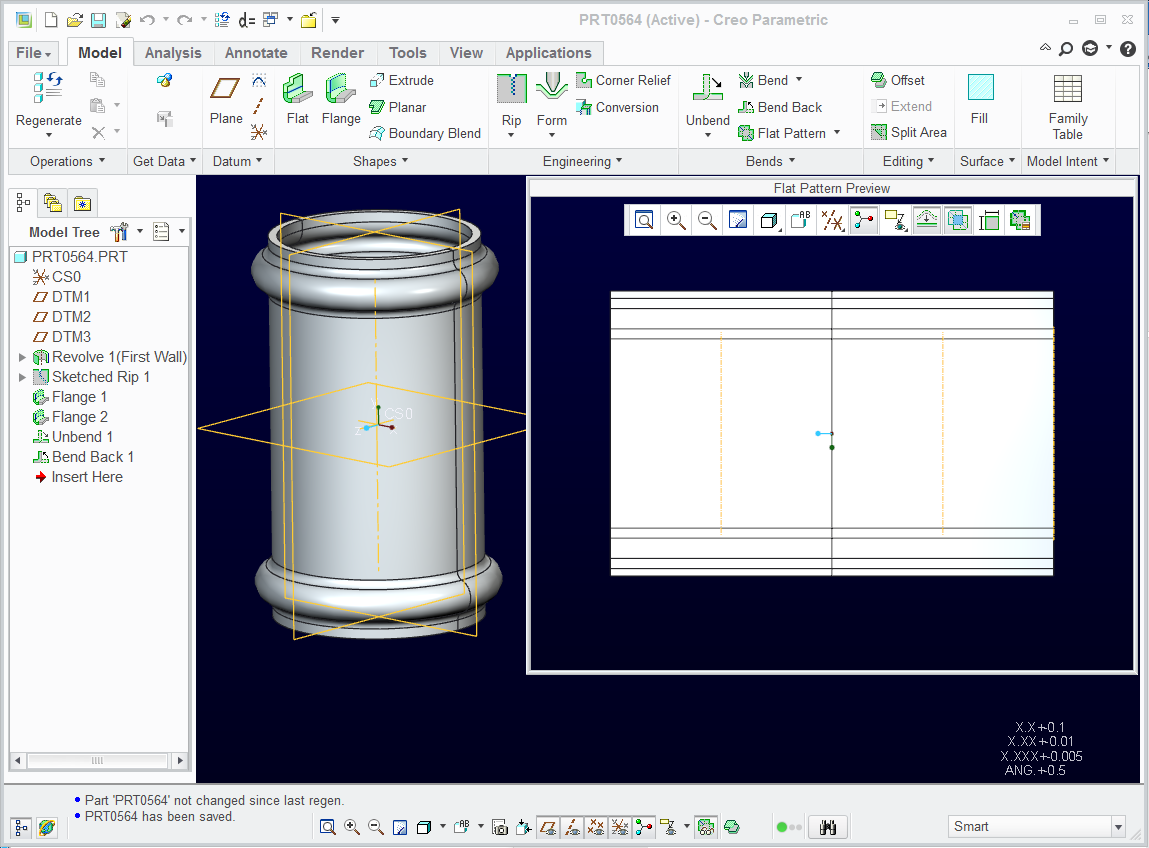Viewport: 1149px width, 848px height.
Task: Open the Datum group dropdown
Action: click(237, 161)
